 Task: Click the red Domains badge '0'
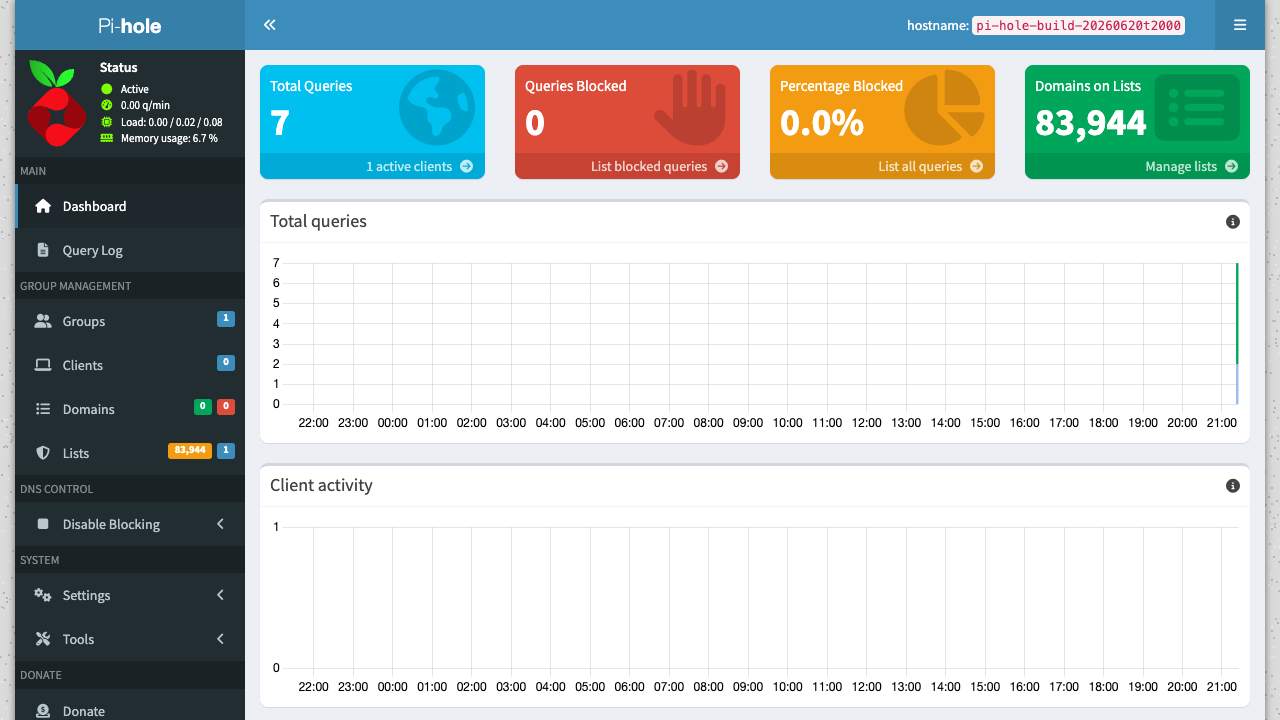coord(226,407)
